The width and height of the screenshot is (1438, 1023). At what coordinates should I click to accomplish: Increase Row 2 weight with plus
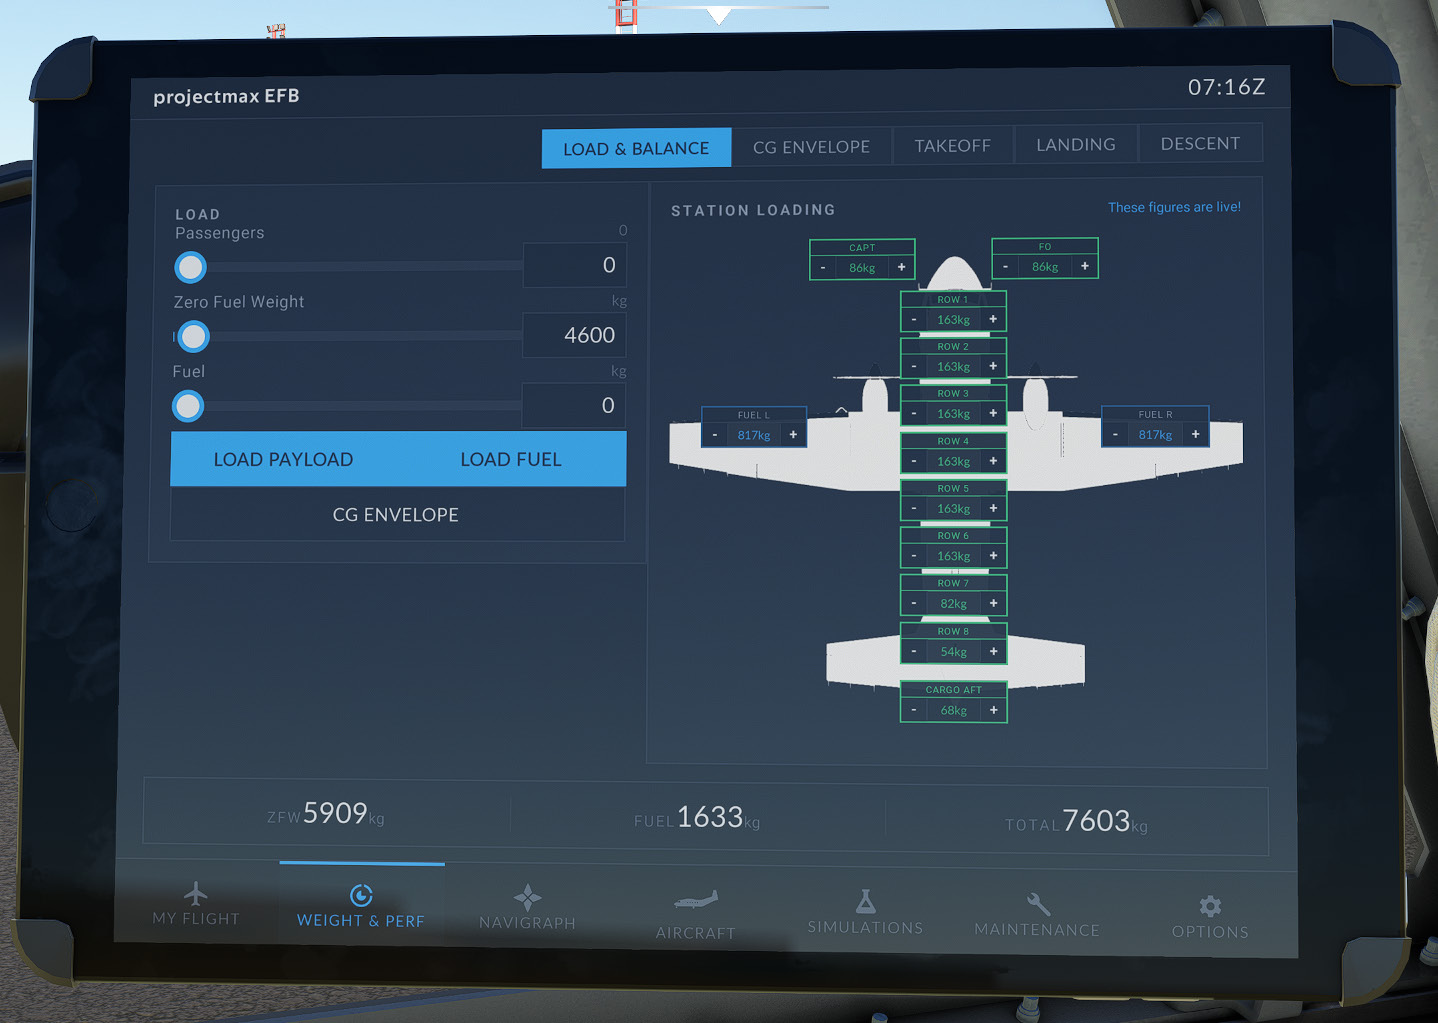[x=993, y=366]
